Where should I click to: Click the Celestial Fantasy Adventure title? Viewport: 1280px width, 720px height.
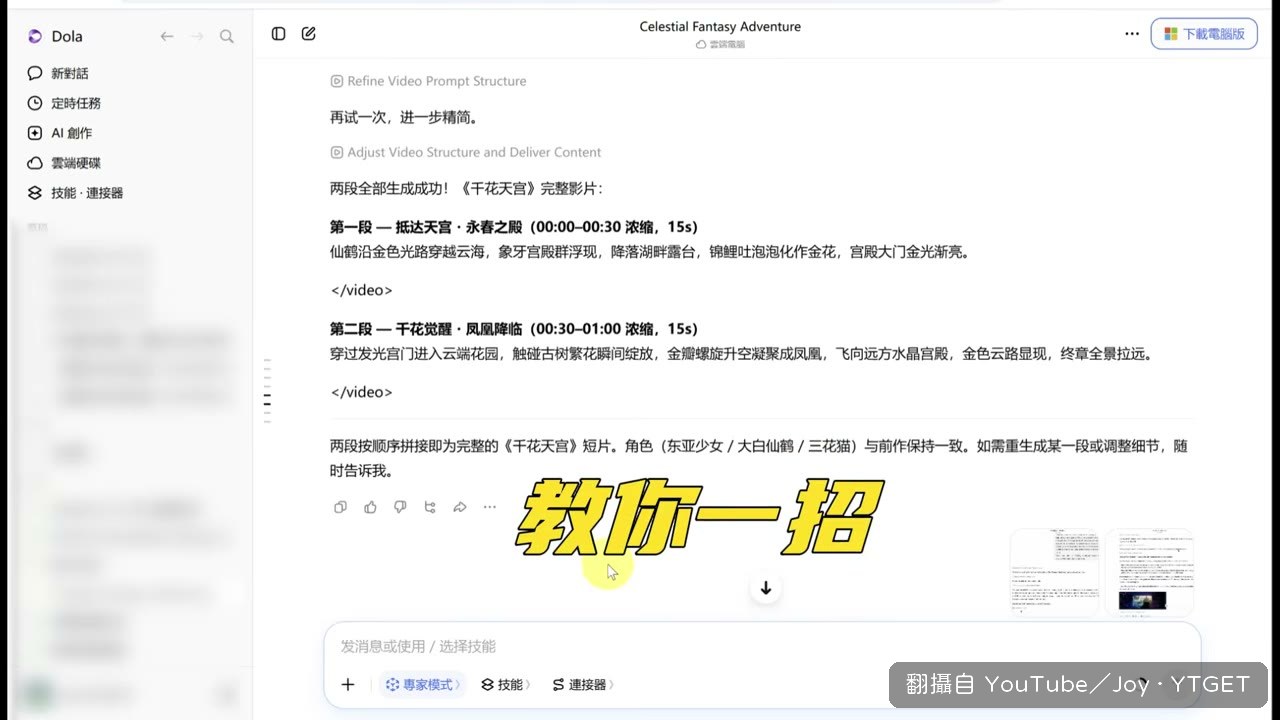[720, 26]
